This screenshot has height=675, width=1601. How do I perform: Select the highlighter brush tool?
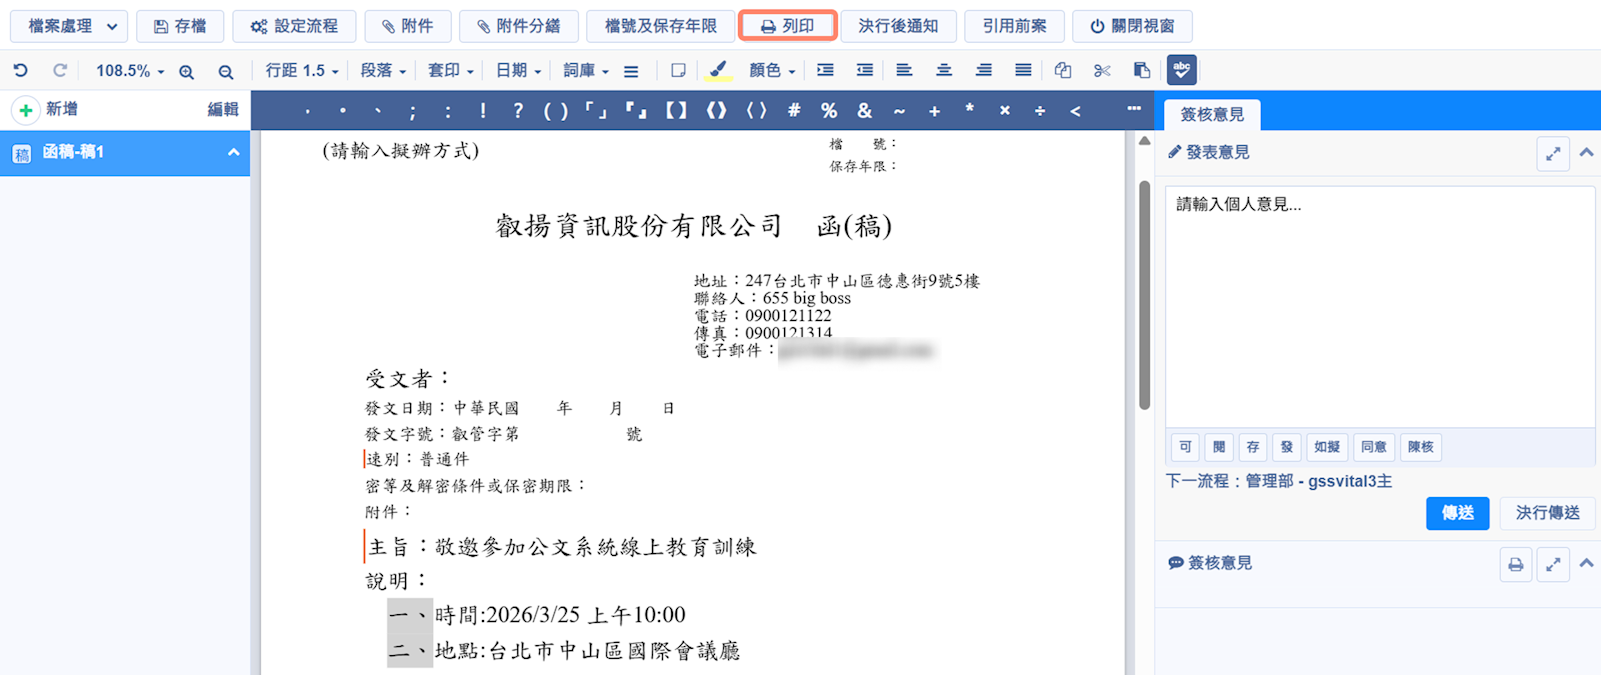point(717,70)
